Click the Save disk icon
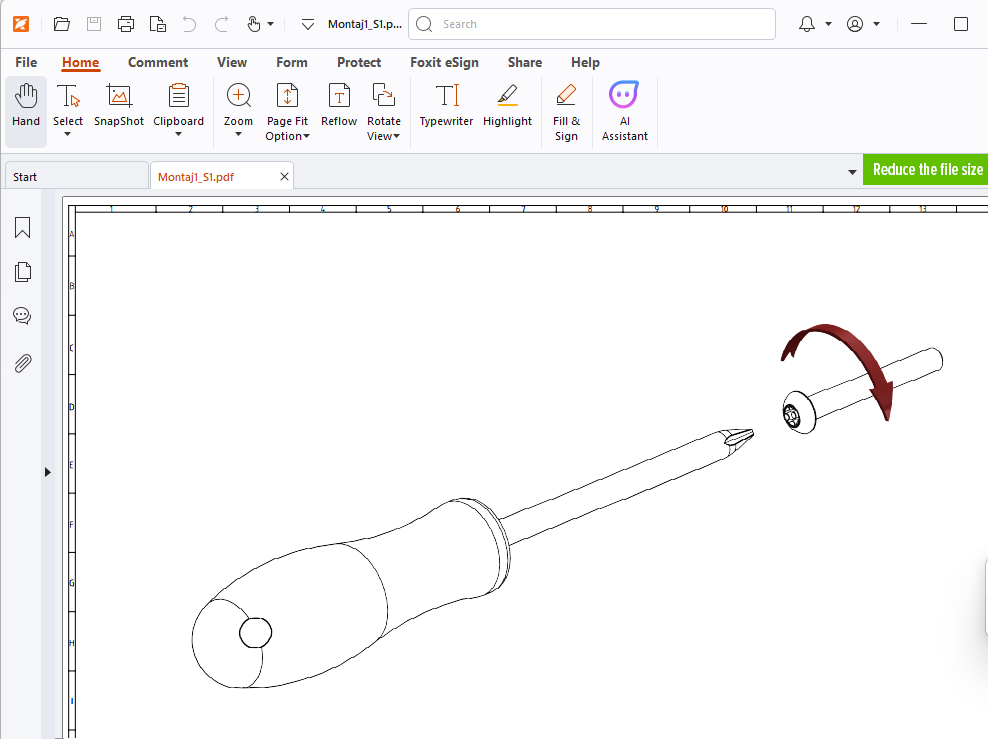 pos(94,24)
